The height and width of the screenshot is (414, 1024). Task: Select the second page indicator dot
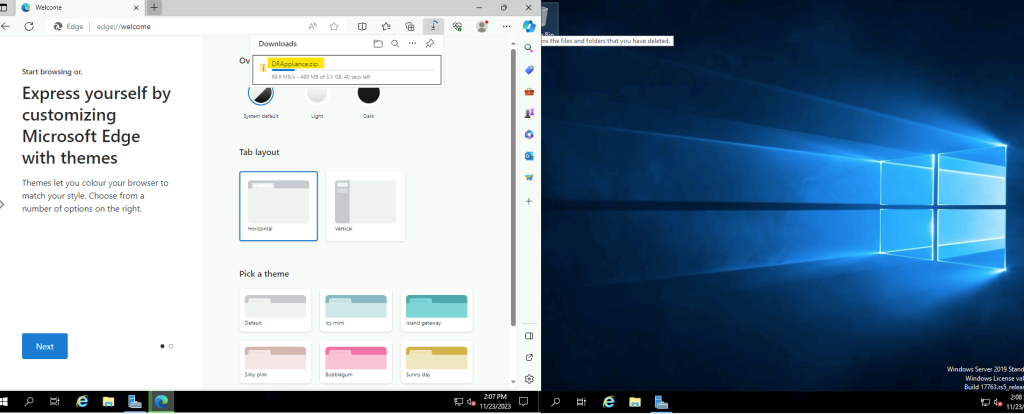click(171, 346)
